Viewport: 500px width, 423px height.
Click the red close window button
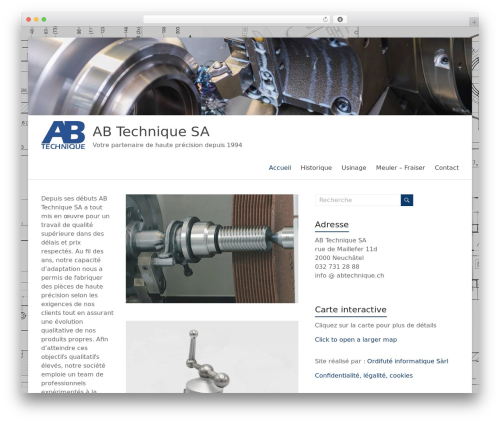[x=29, y=19]
